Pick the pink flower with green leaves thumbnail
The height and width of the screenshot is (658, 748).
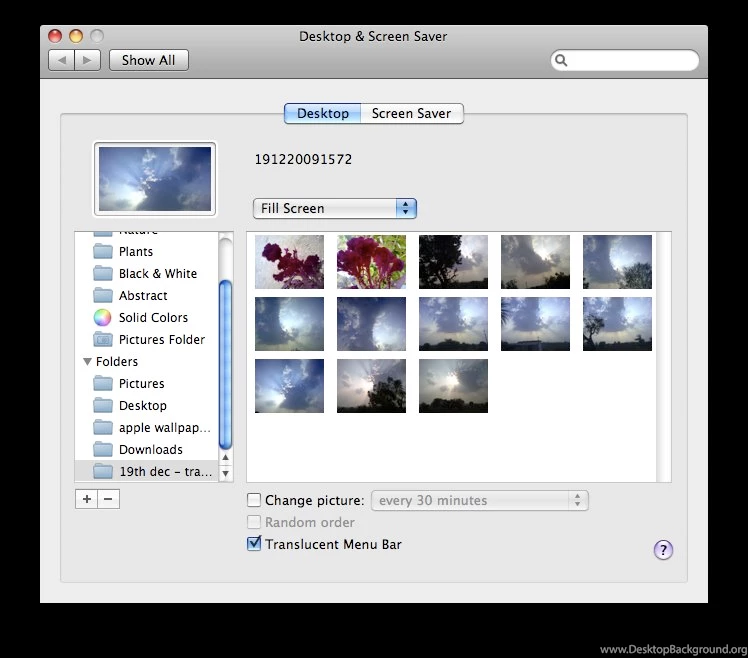pyautogui.click(x=371, y=261)
